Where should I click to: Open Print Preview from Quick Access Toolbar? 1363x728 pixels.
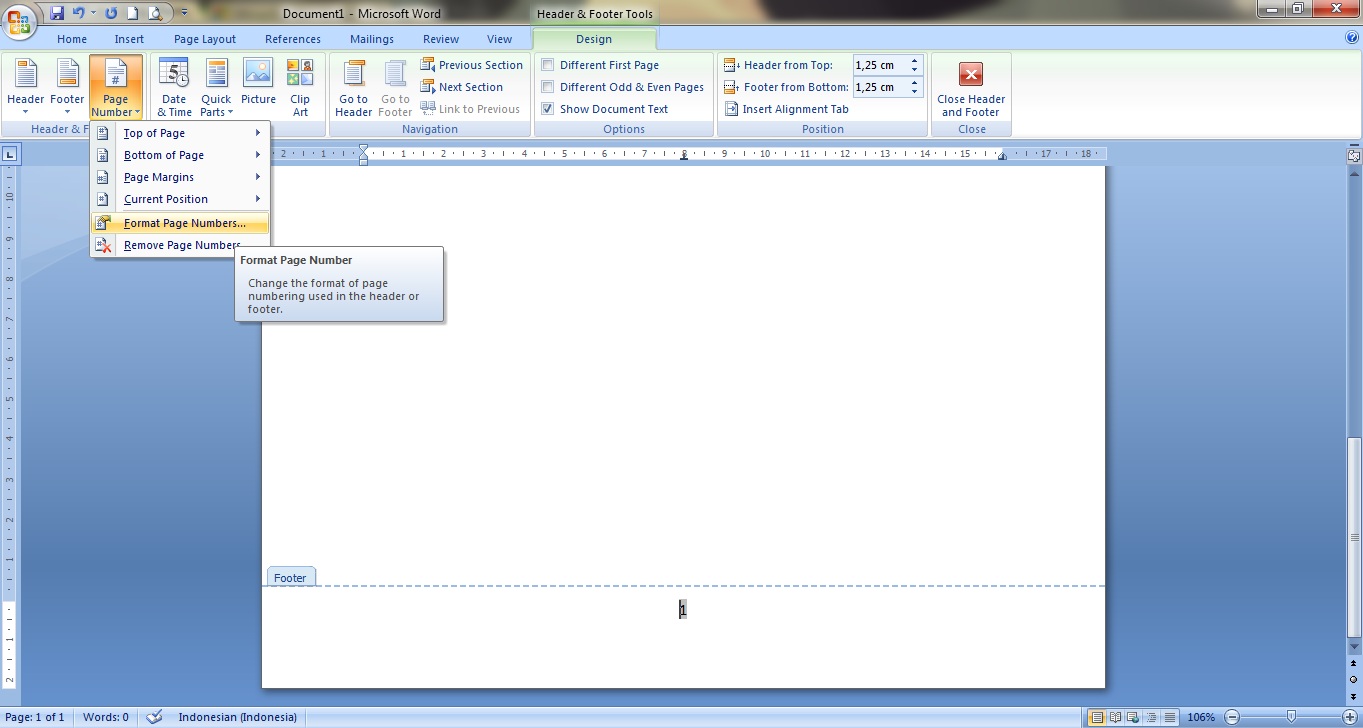point(154,13)
